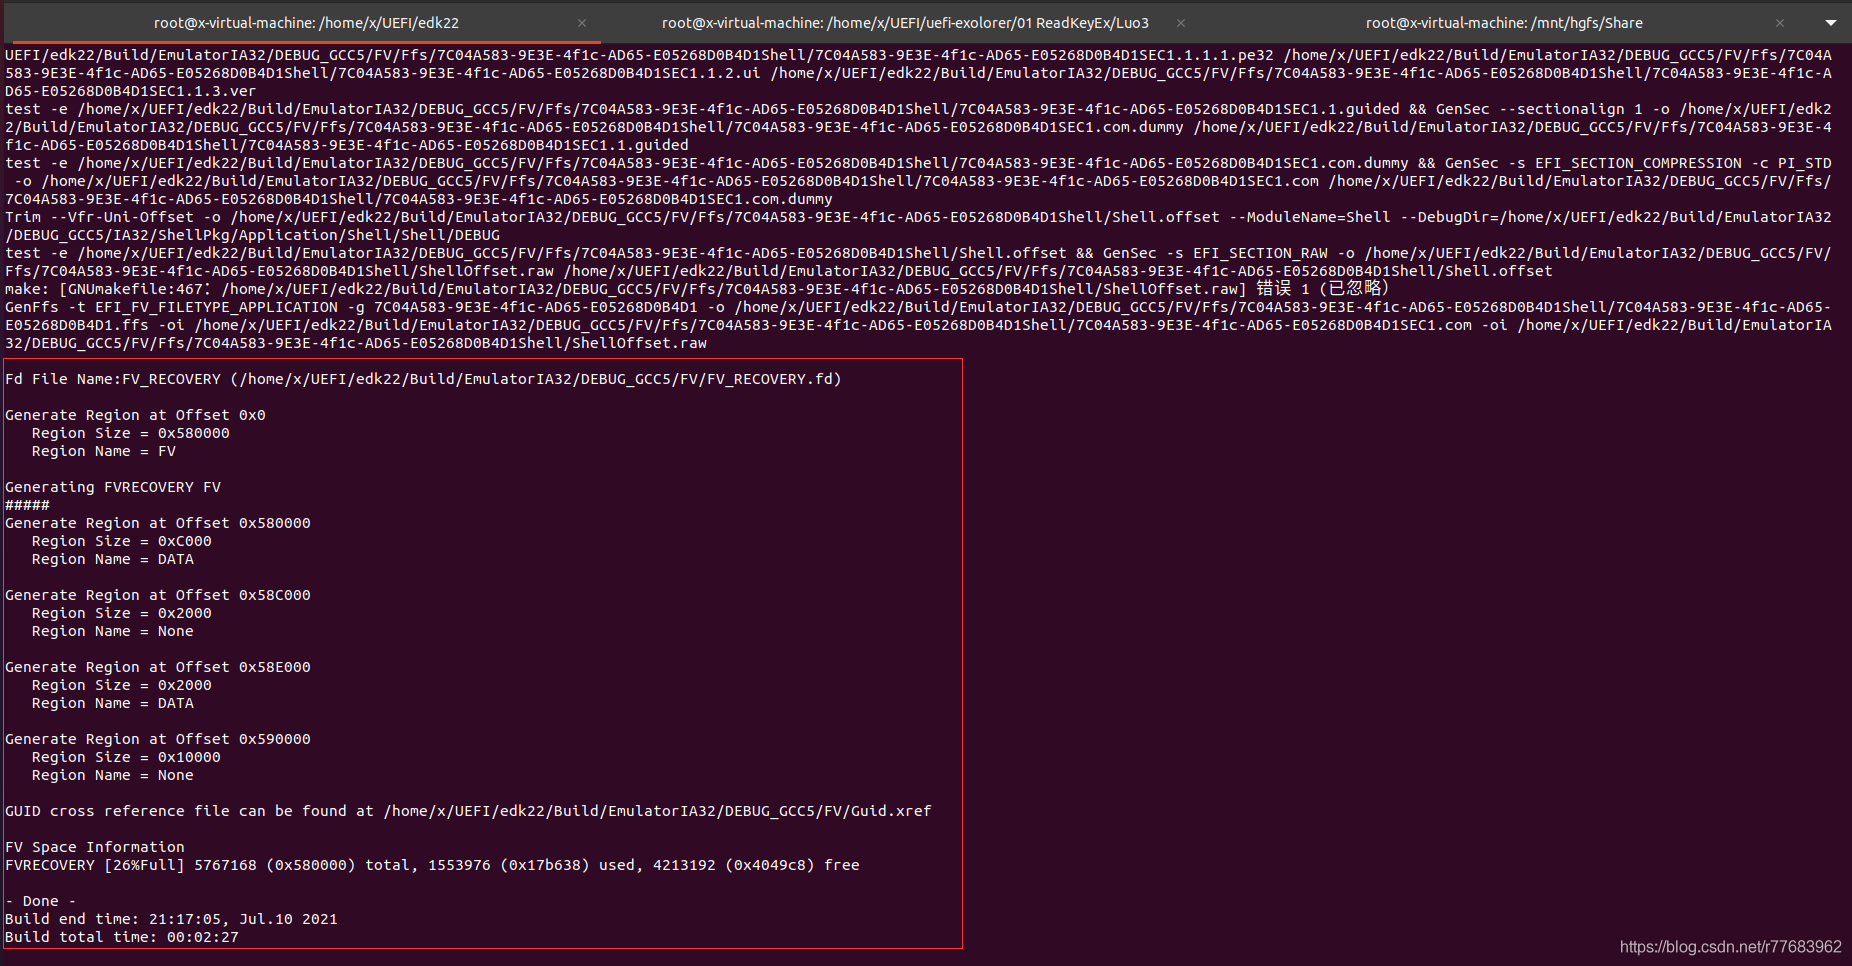Image resolution: width=1852 pixels, height=966 pixels.
Task: Click 'Generate Region at Offset 0x58C000' line
Action: point(158,595)
